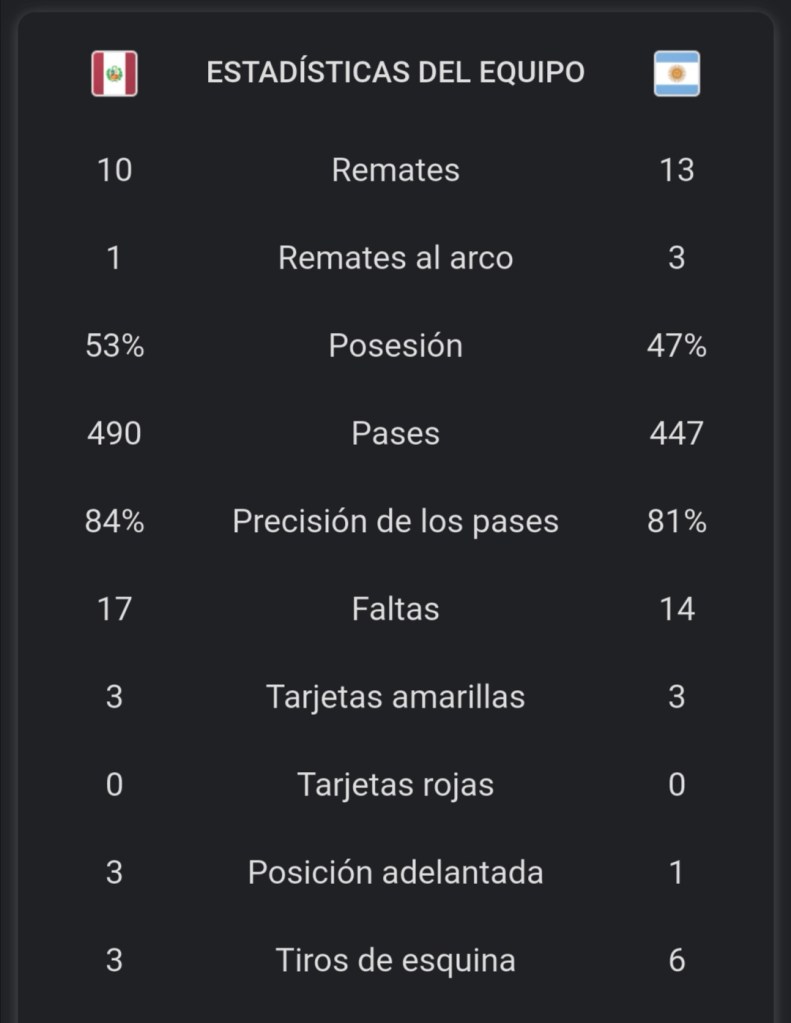Tap Argentina's 13 shots value

pyautogui.click(x=677, y=170)
